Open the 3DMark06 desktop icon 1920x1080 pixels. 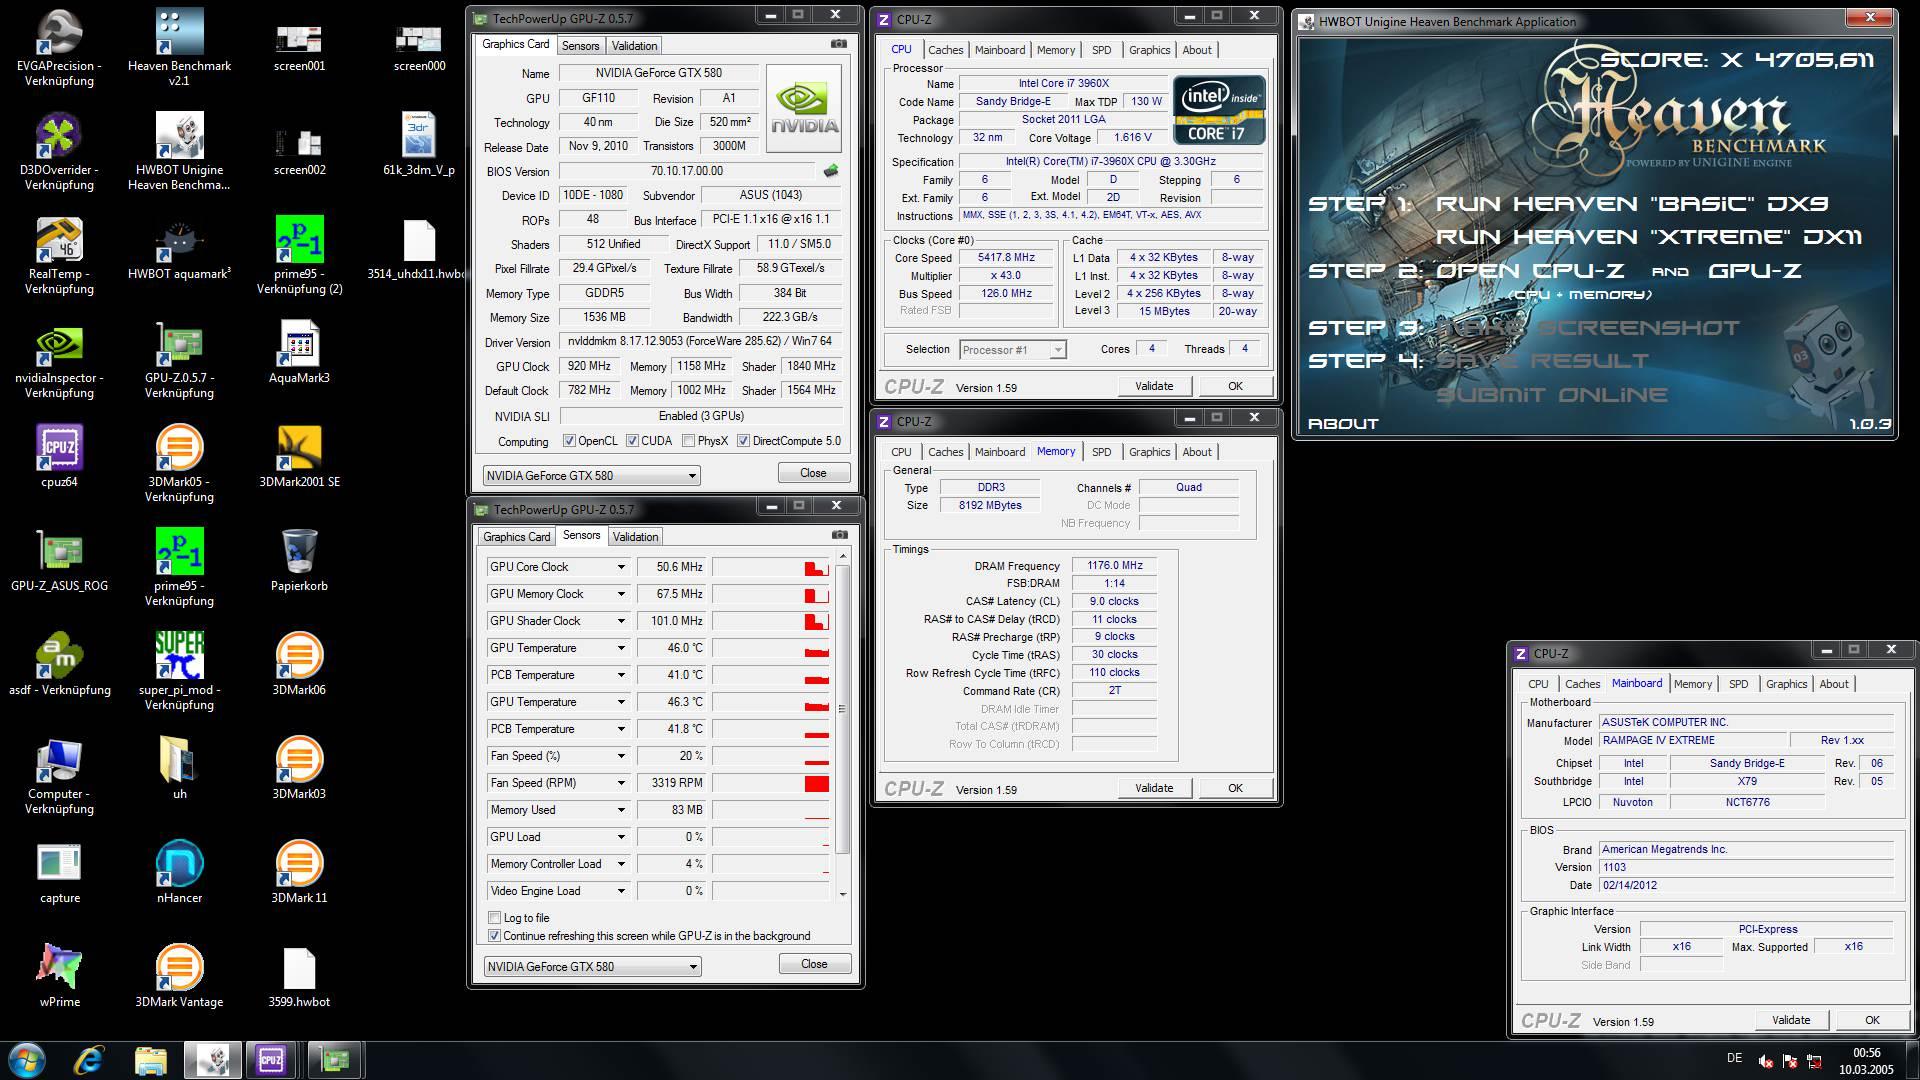(x=299, y=664)
